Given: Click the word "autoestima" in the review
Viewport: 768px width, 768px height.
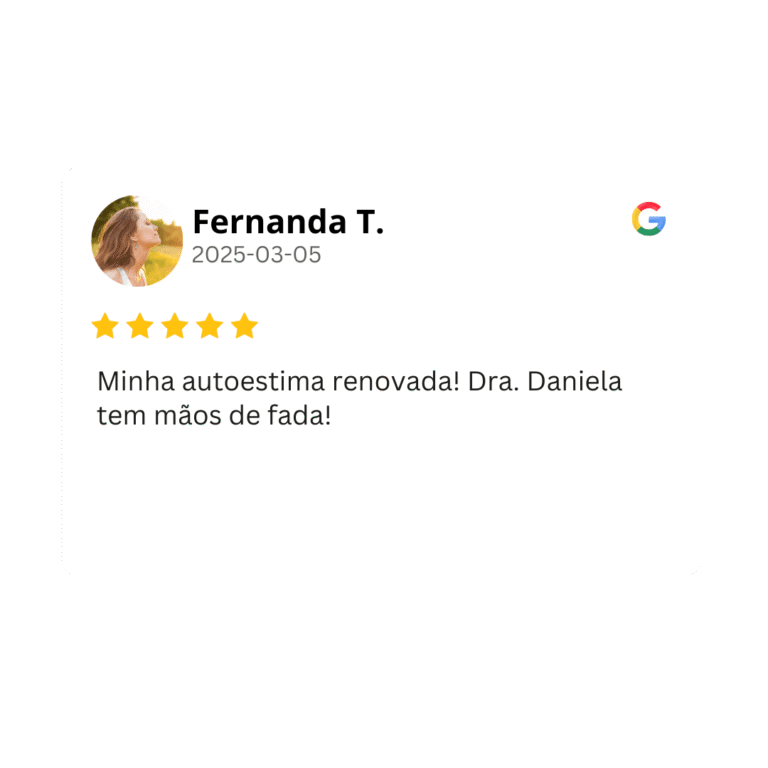Looking at the screenshot, I should [253, 381].
